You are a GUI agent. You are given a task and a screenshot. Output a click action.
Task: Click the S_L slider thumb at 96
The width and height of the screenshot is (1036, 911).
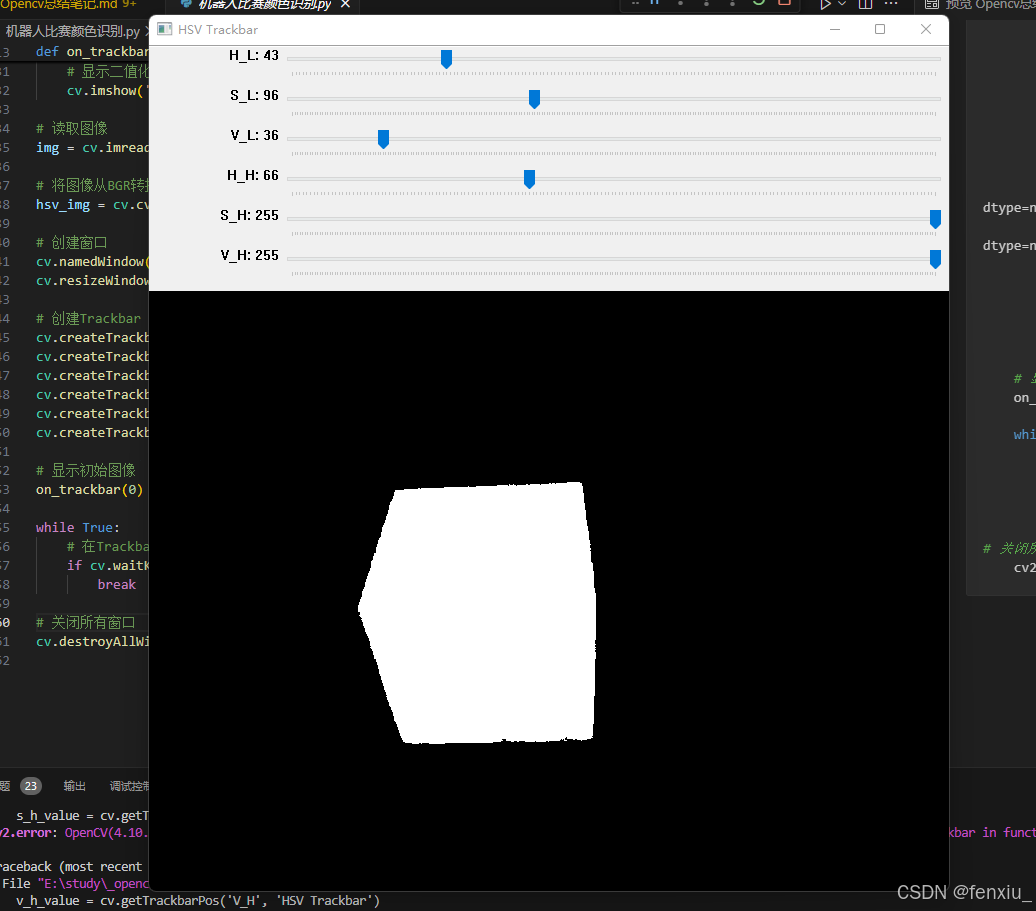535,99
